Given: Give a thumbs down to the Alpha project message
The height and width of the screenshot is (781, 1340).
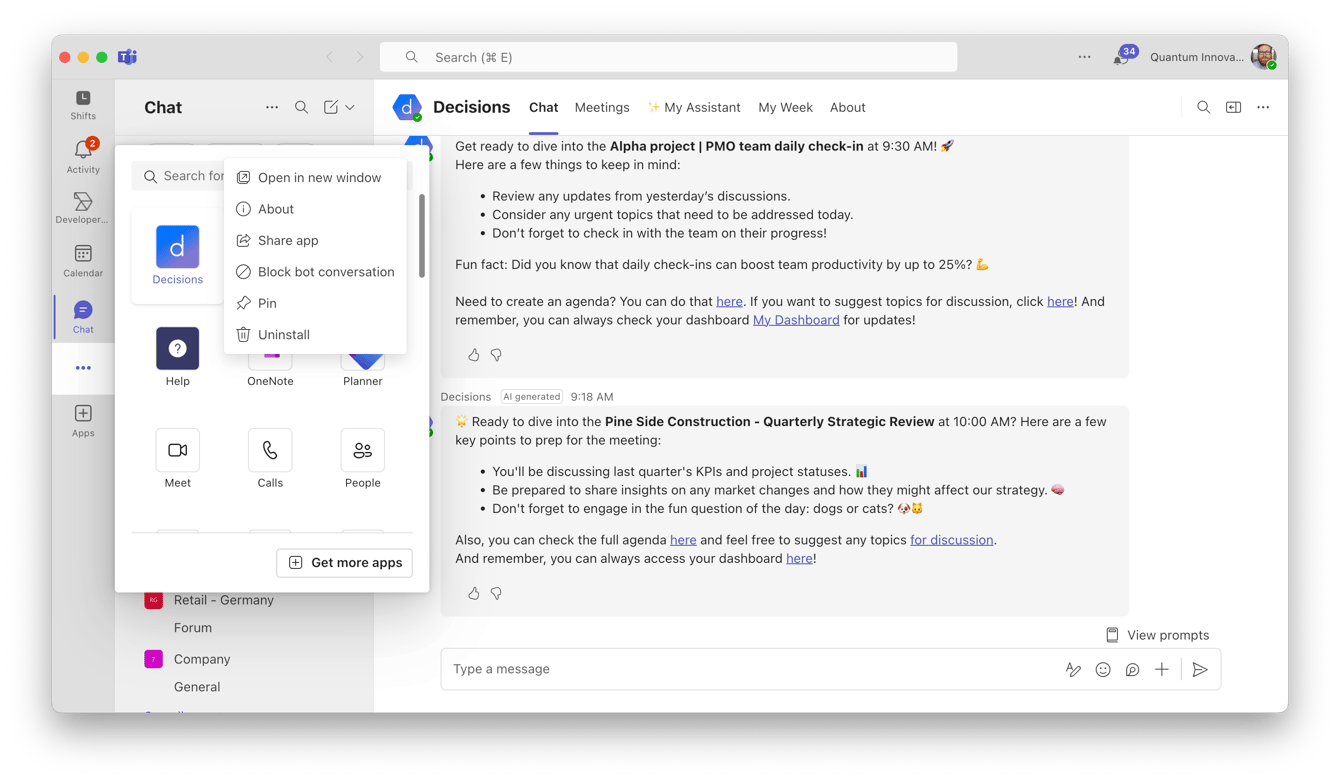Looking at the screenshot, I should pyautogui.click(x=496, y=355).
